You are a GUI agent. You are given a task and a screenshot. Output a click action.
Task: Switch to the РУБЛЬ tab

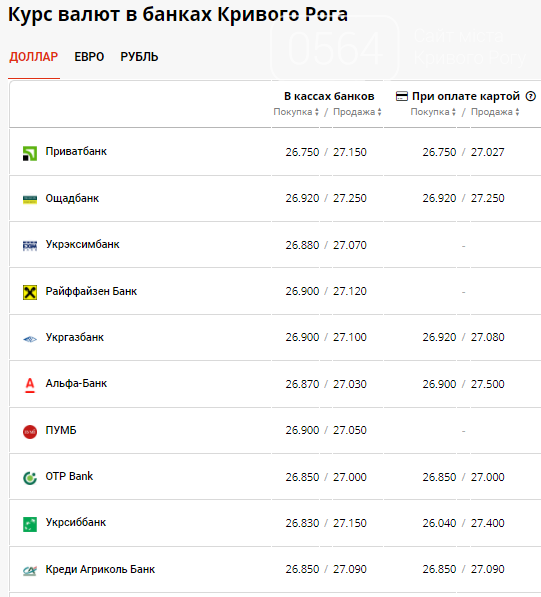pos(139,57)
